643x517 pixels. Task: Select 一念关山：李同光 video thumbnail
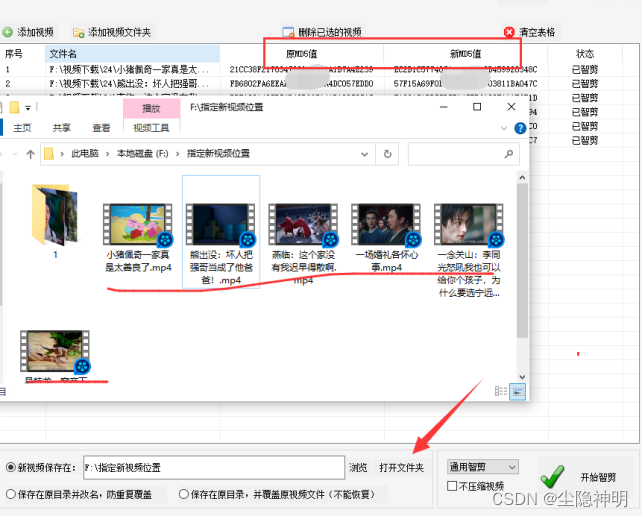469,224
